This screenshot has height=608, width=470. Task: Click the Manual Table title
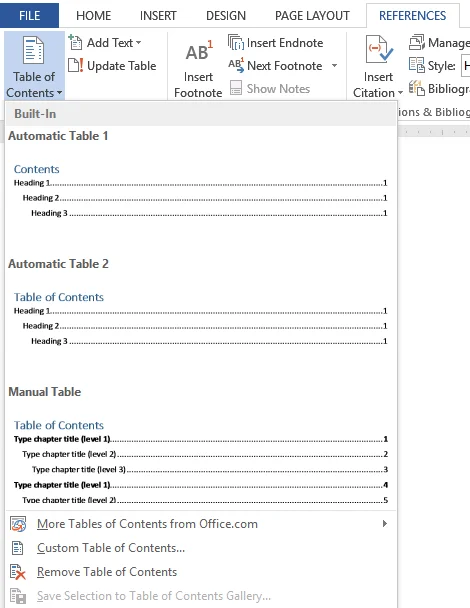pyautogui.click(x=45, y=392)
